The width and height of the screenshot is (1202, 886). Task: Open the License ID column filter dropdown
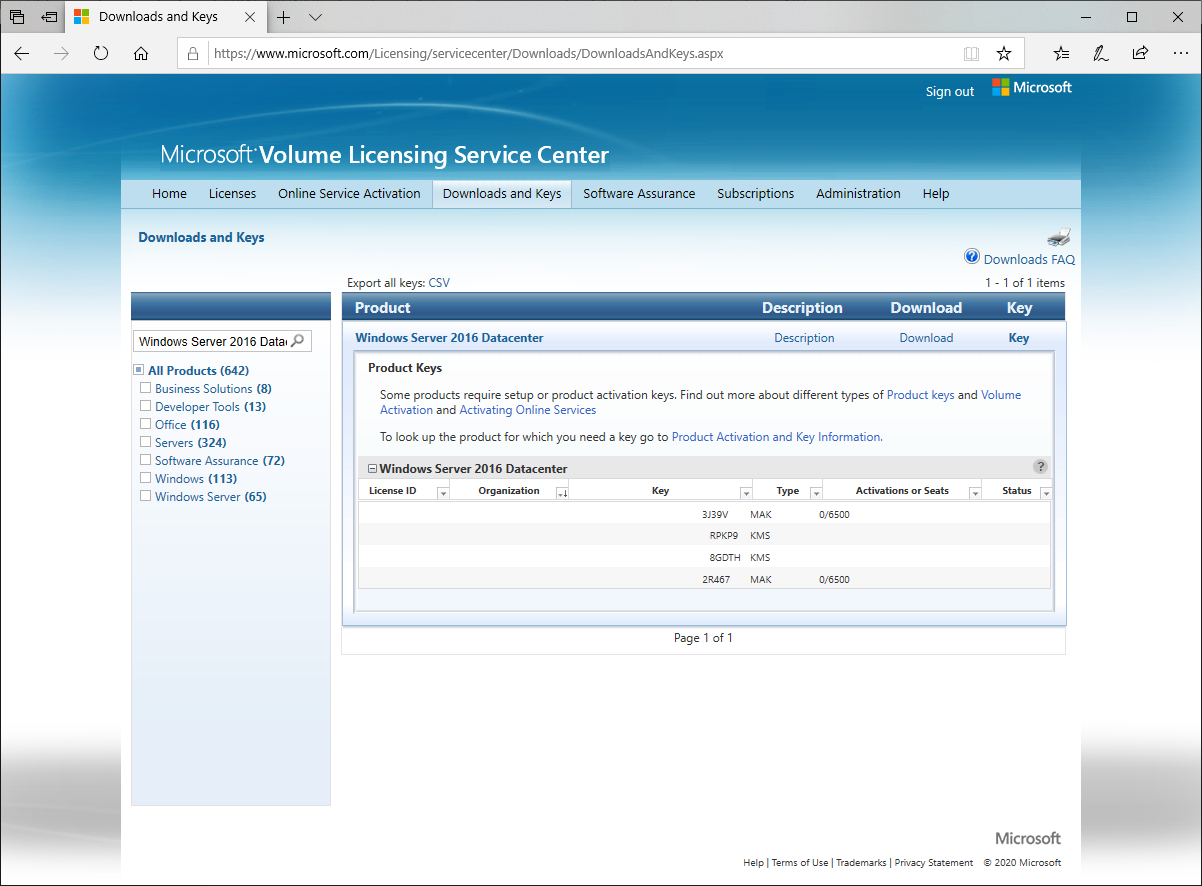443,492
